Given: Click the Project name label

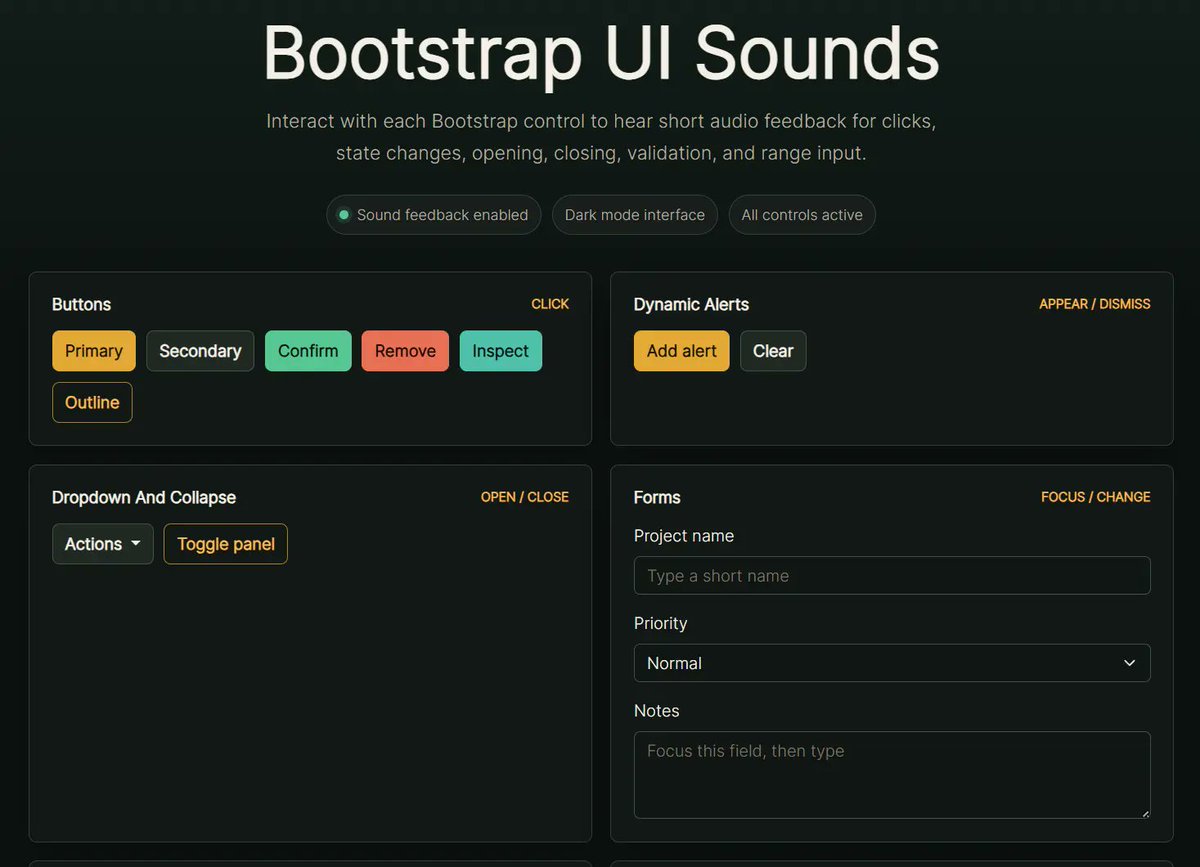Looking at the screenshot, I should (684, 536).
